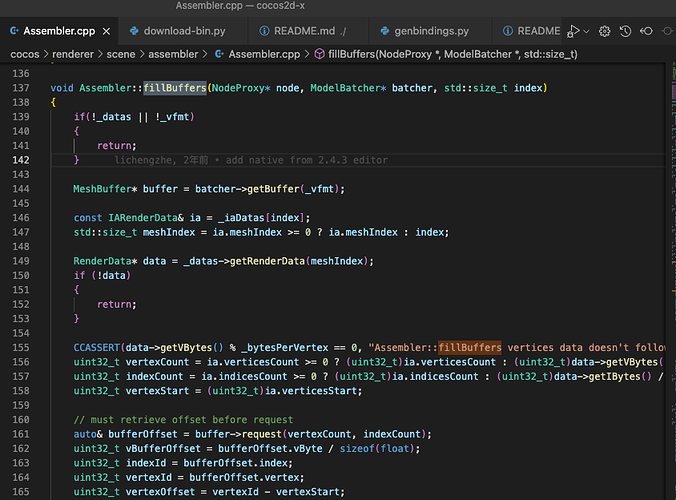Click line number 155 in the gutter
676x500 pixels.
tap(21, 348)
